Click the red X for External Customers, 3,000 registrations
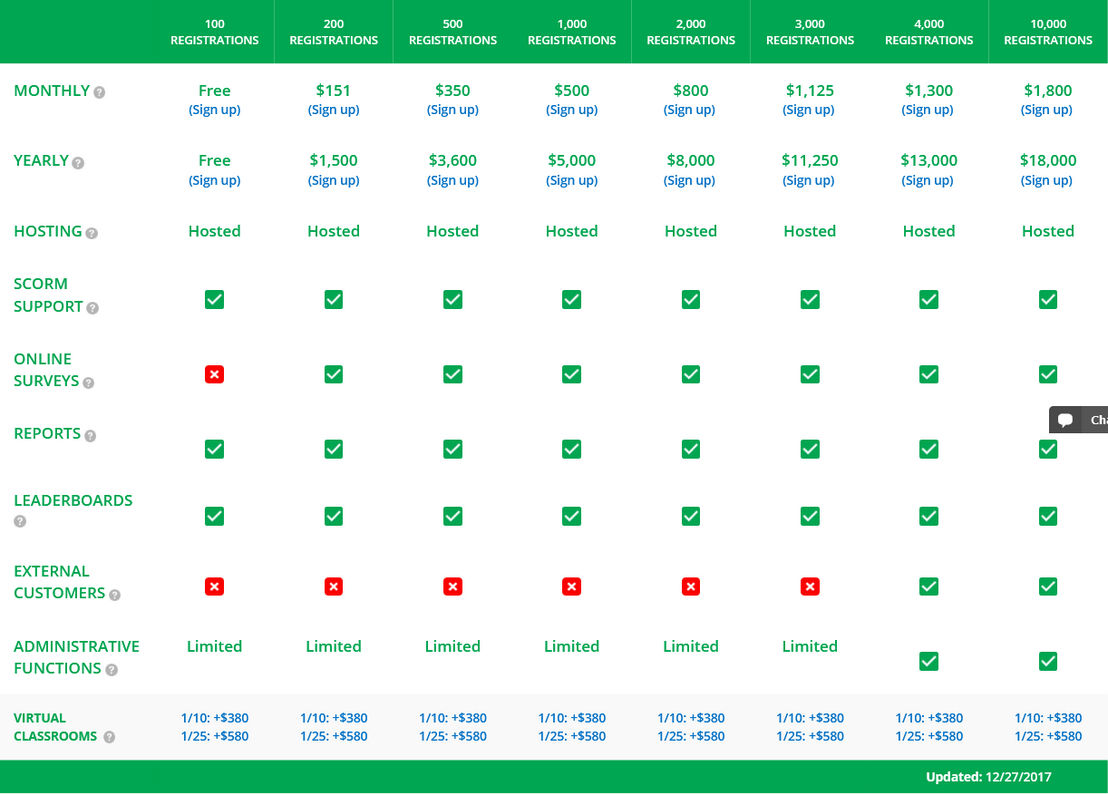This screenshot has height=794, width=1108. pos(810,586)
